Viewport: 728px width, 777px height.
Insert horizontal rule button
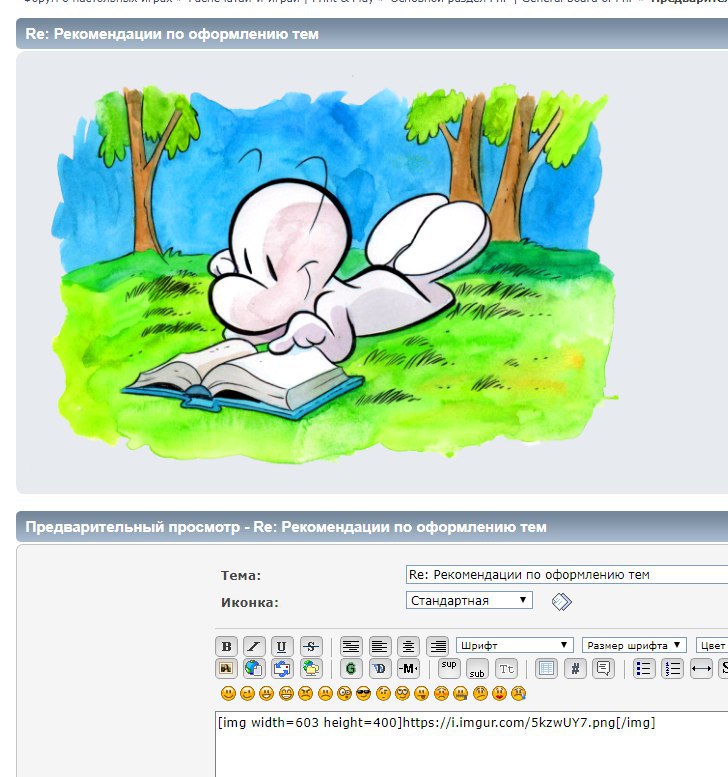701,668
